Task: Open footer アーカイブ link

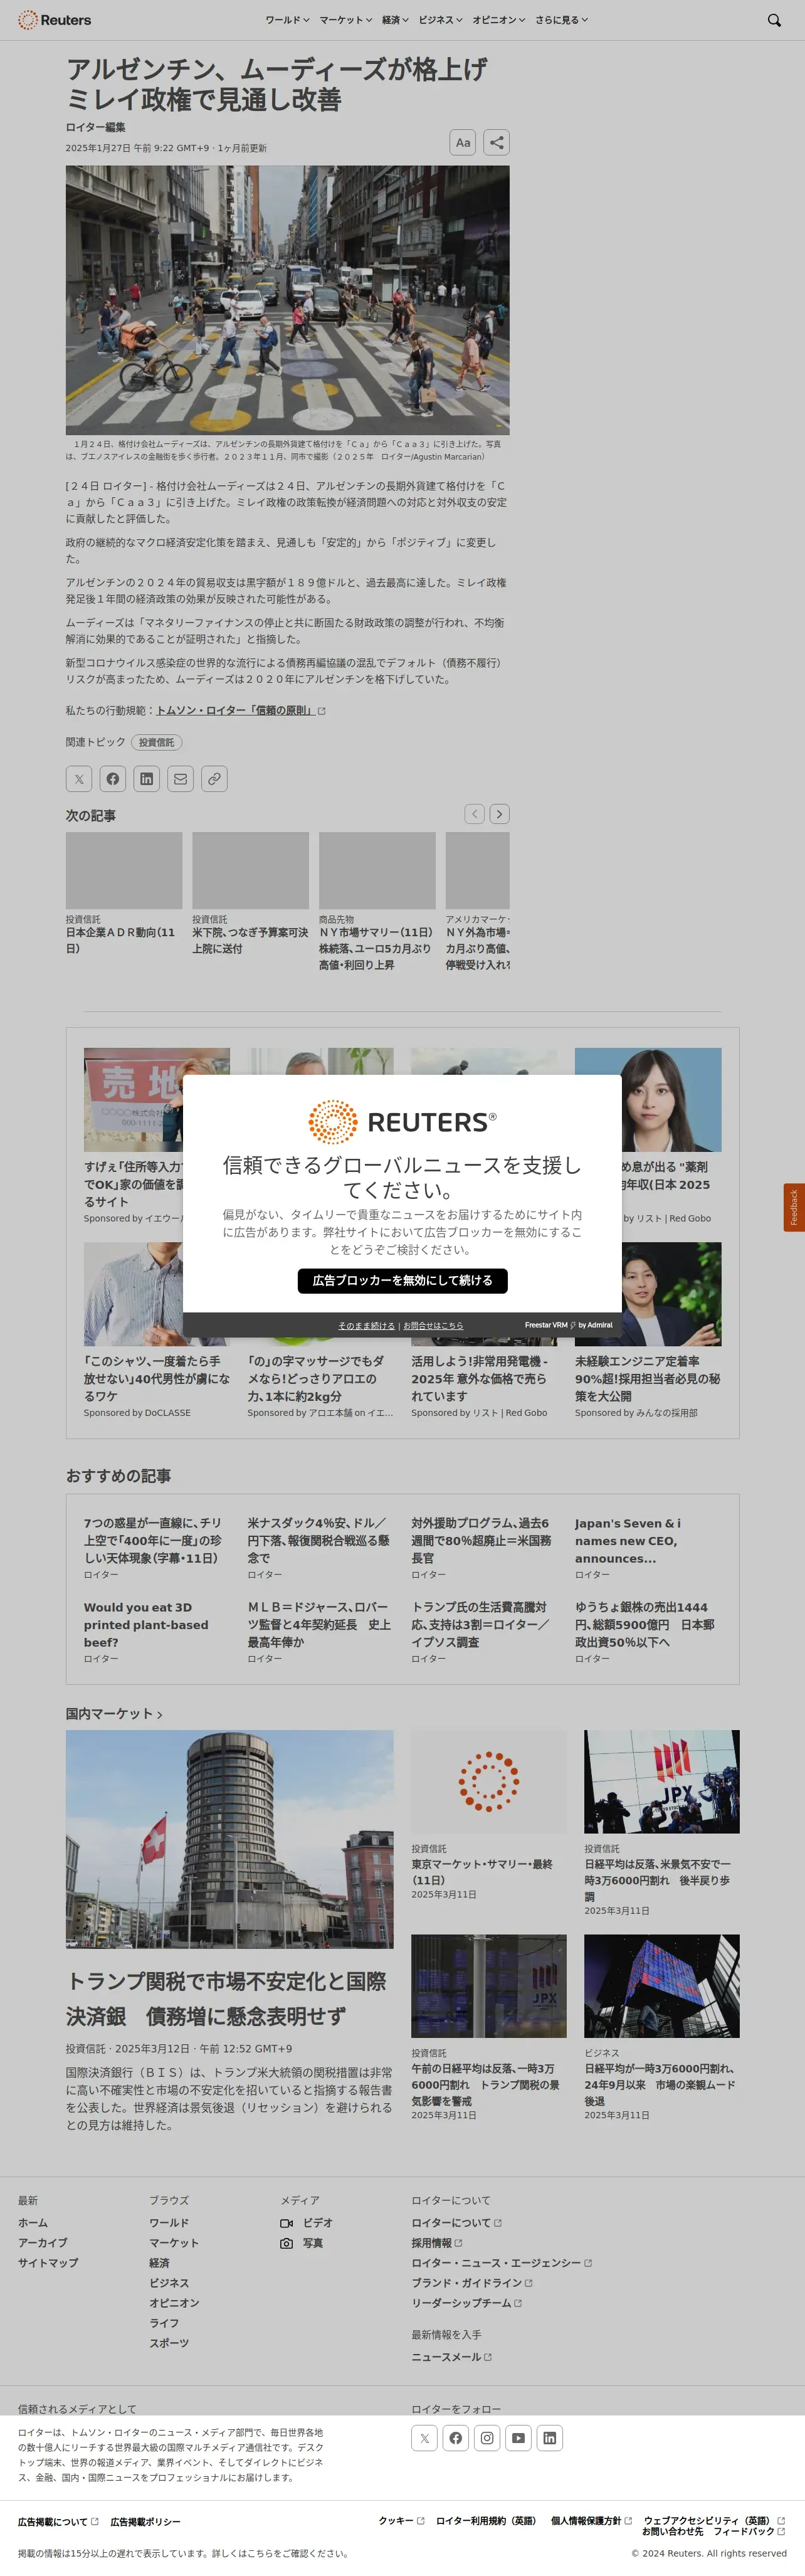Action: [43, 2243]
